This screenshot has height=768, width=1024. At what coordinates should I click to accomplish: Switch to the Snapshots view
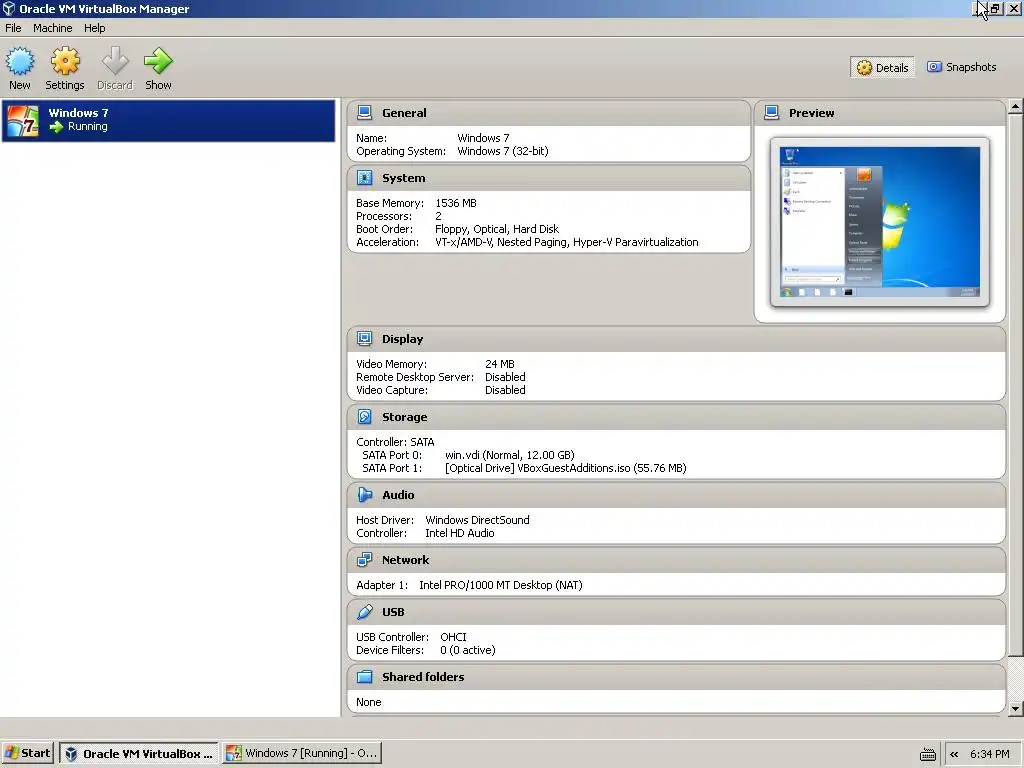pyautogui.click(x=962, y=67)
